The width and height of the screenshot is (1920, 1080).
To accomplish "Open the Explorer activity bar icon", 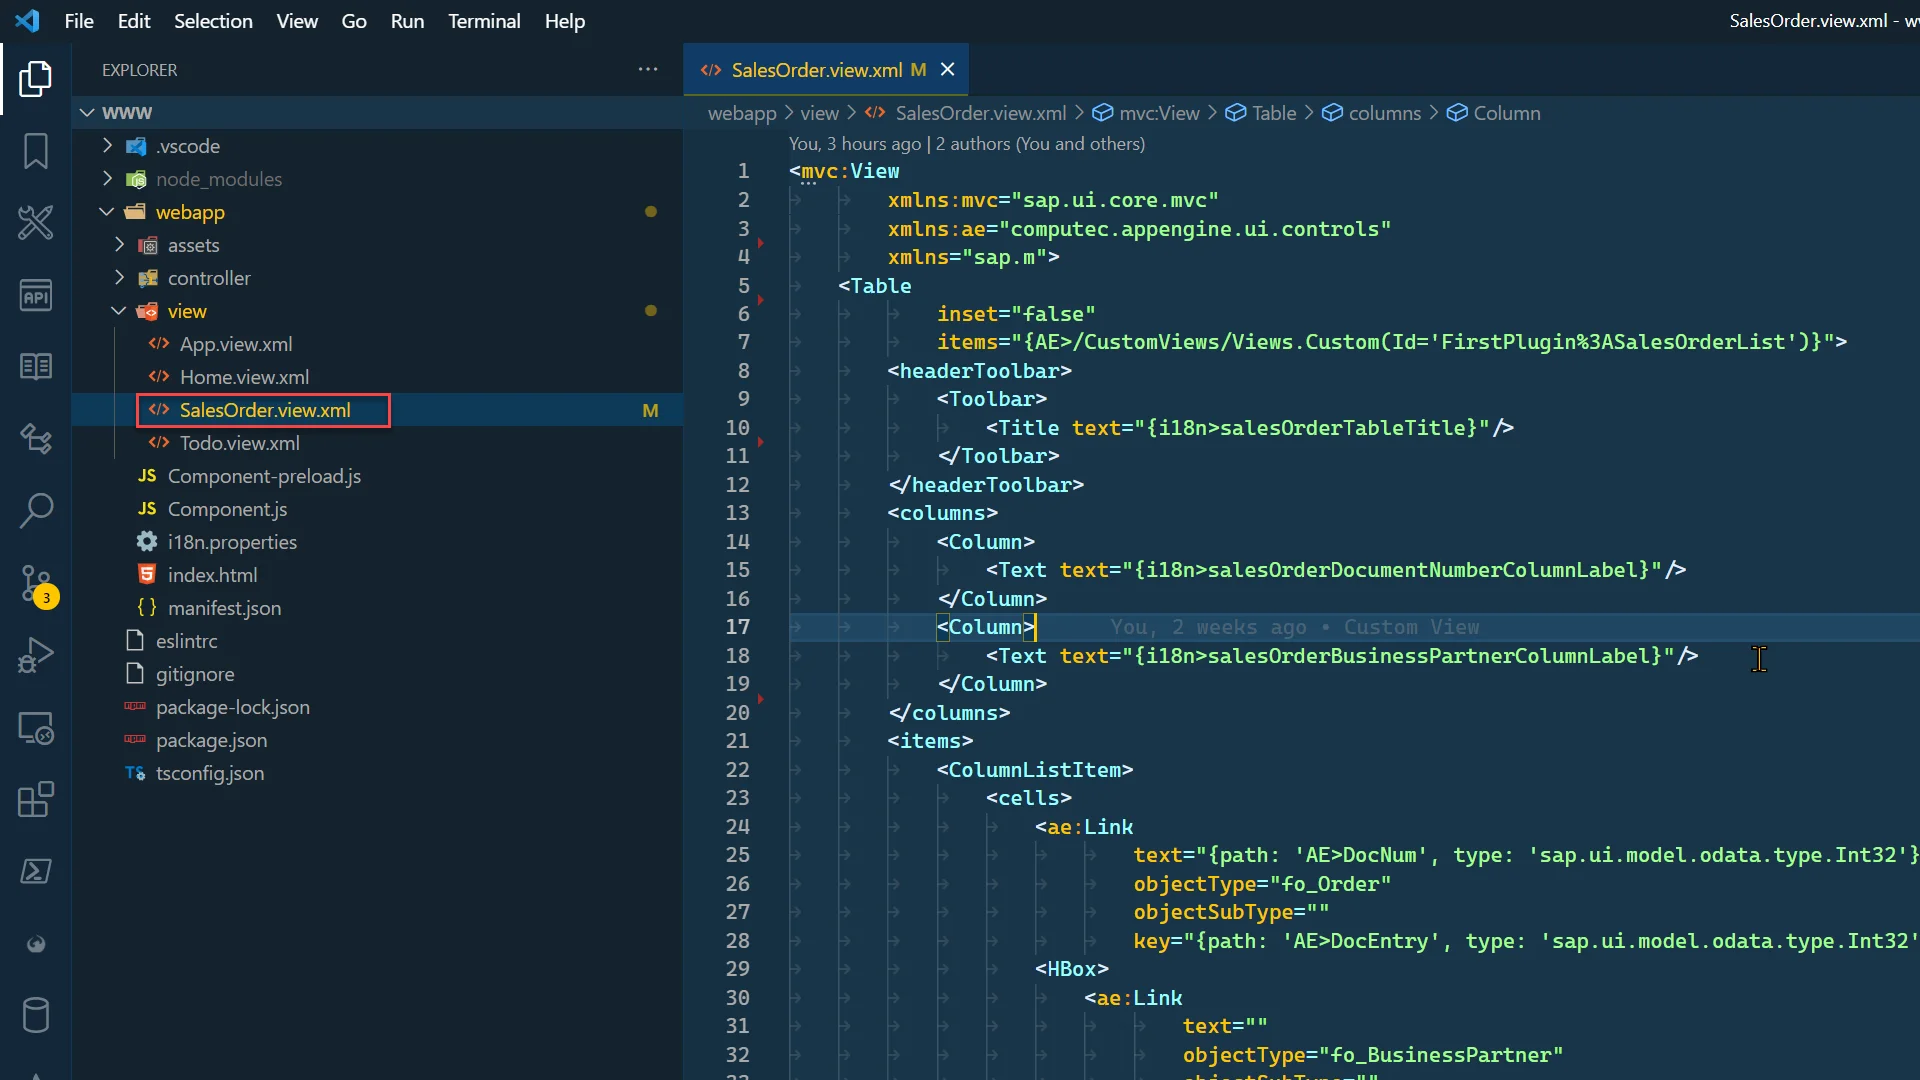I will [36, 79].
